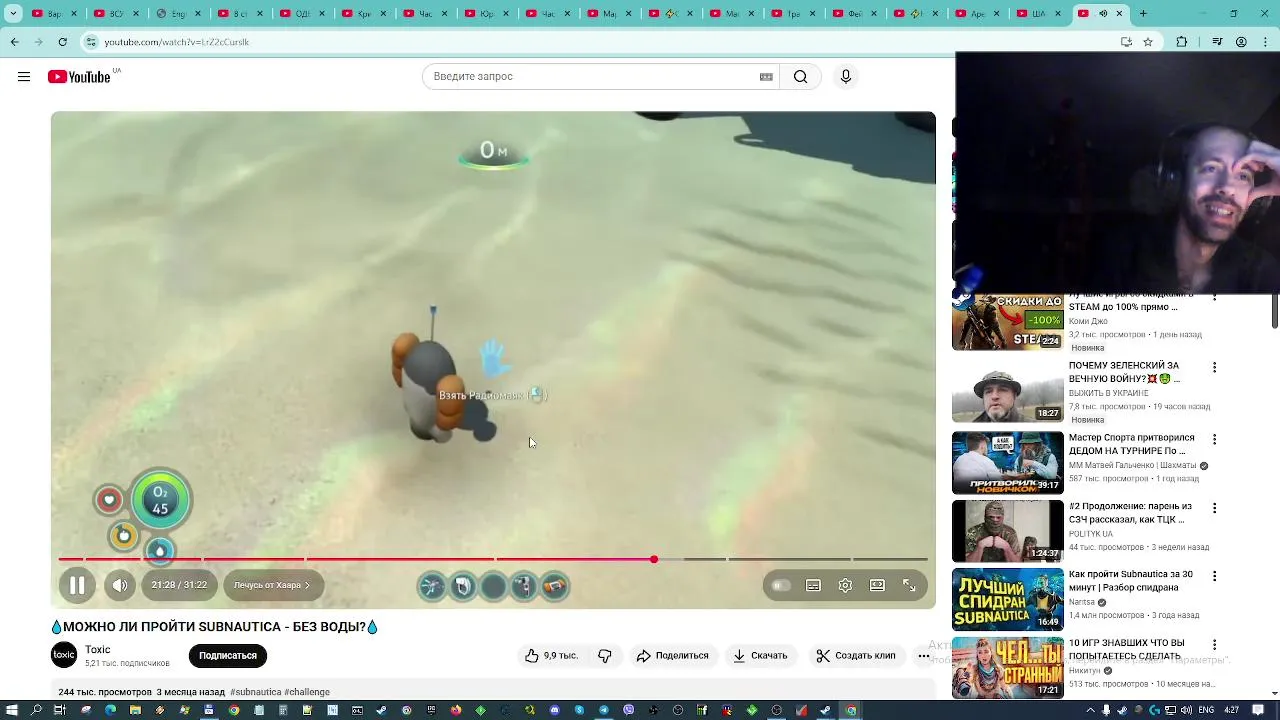Start voice search with microphone
This screenshot has height=720, width=1280.
846,77
